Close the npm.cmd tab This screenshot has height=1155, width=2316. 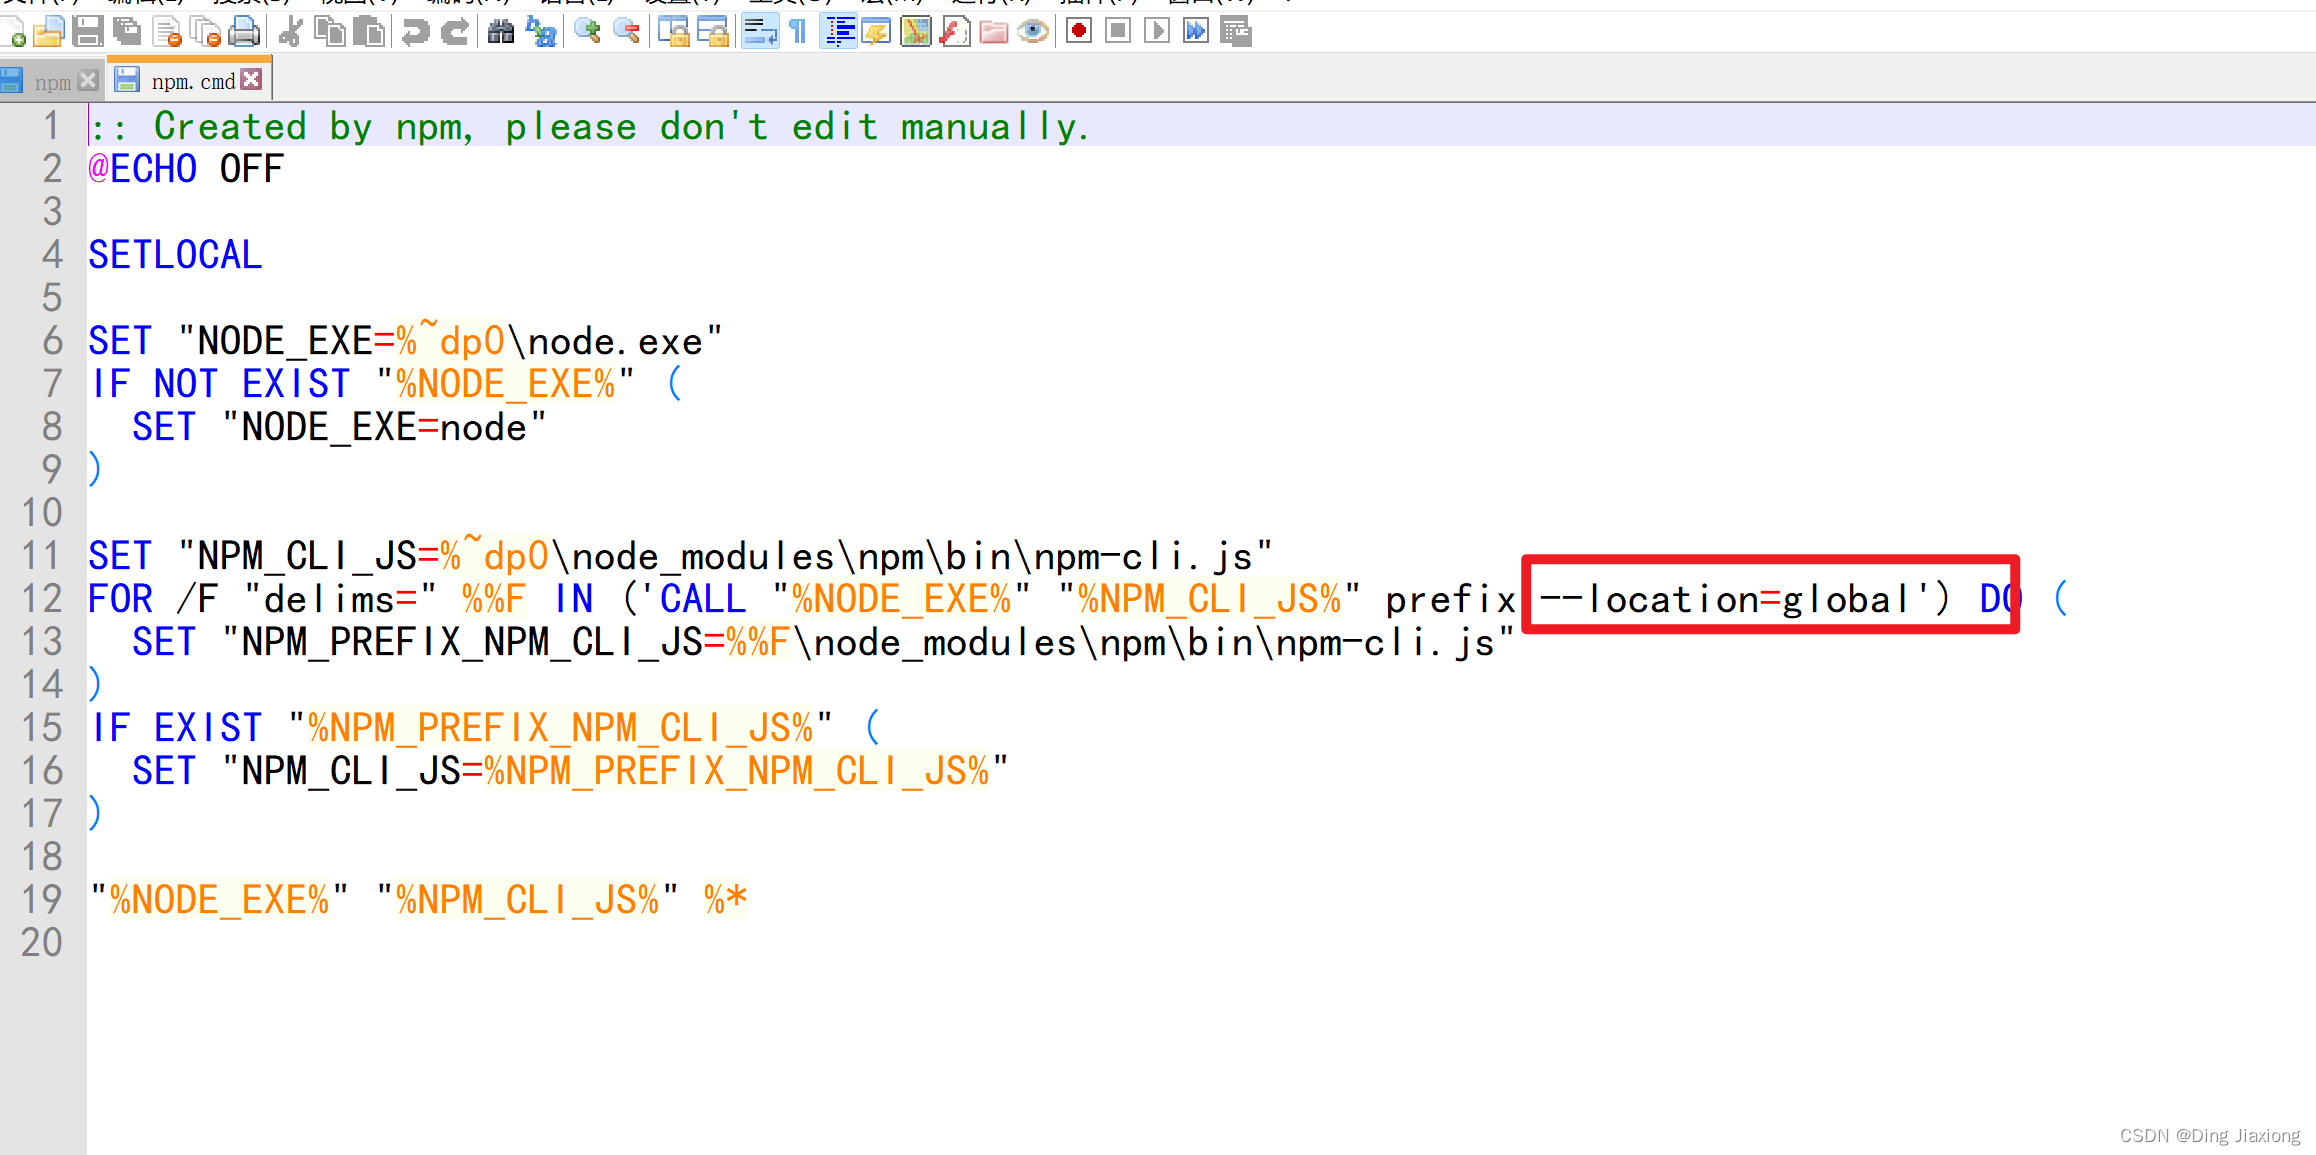[252, 80]
